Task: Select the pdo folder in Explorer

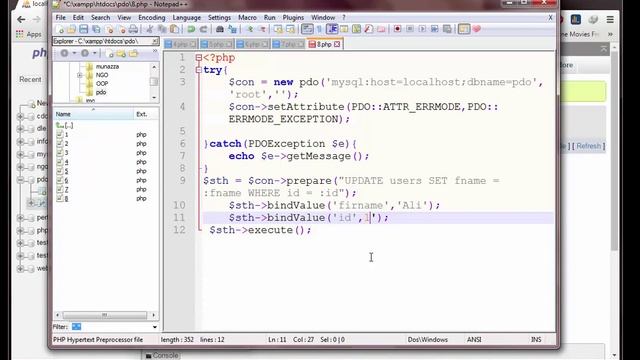Action: pos(101,92)
